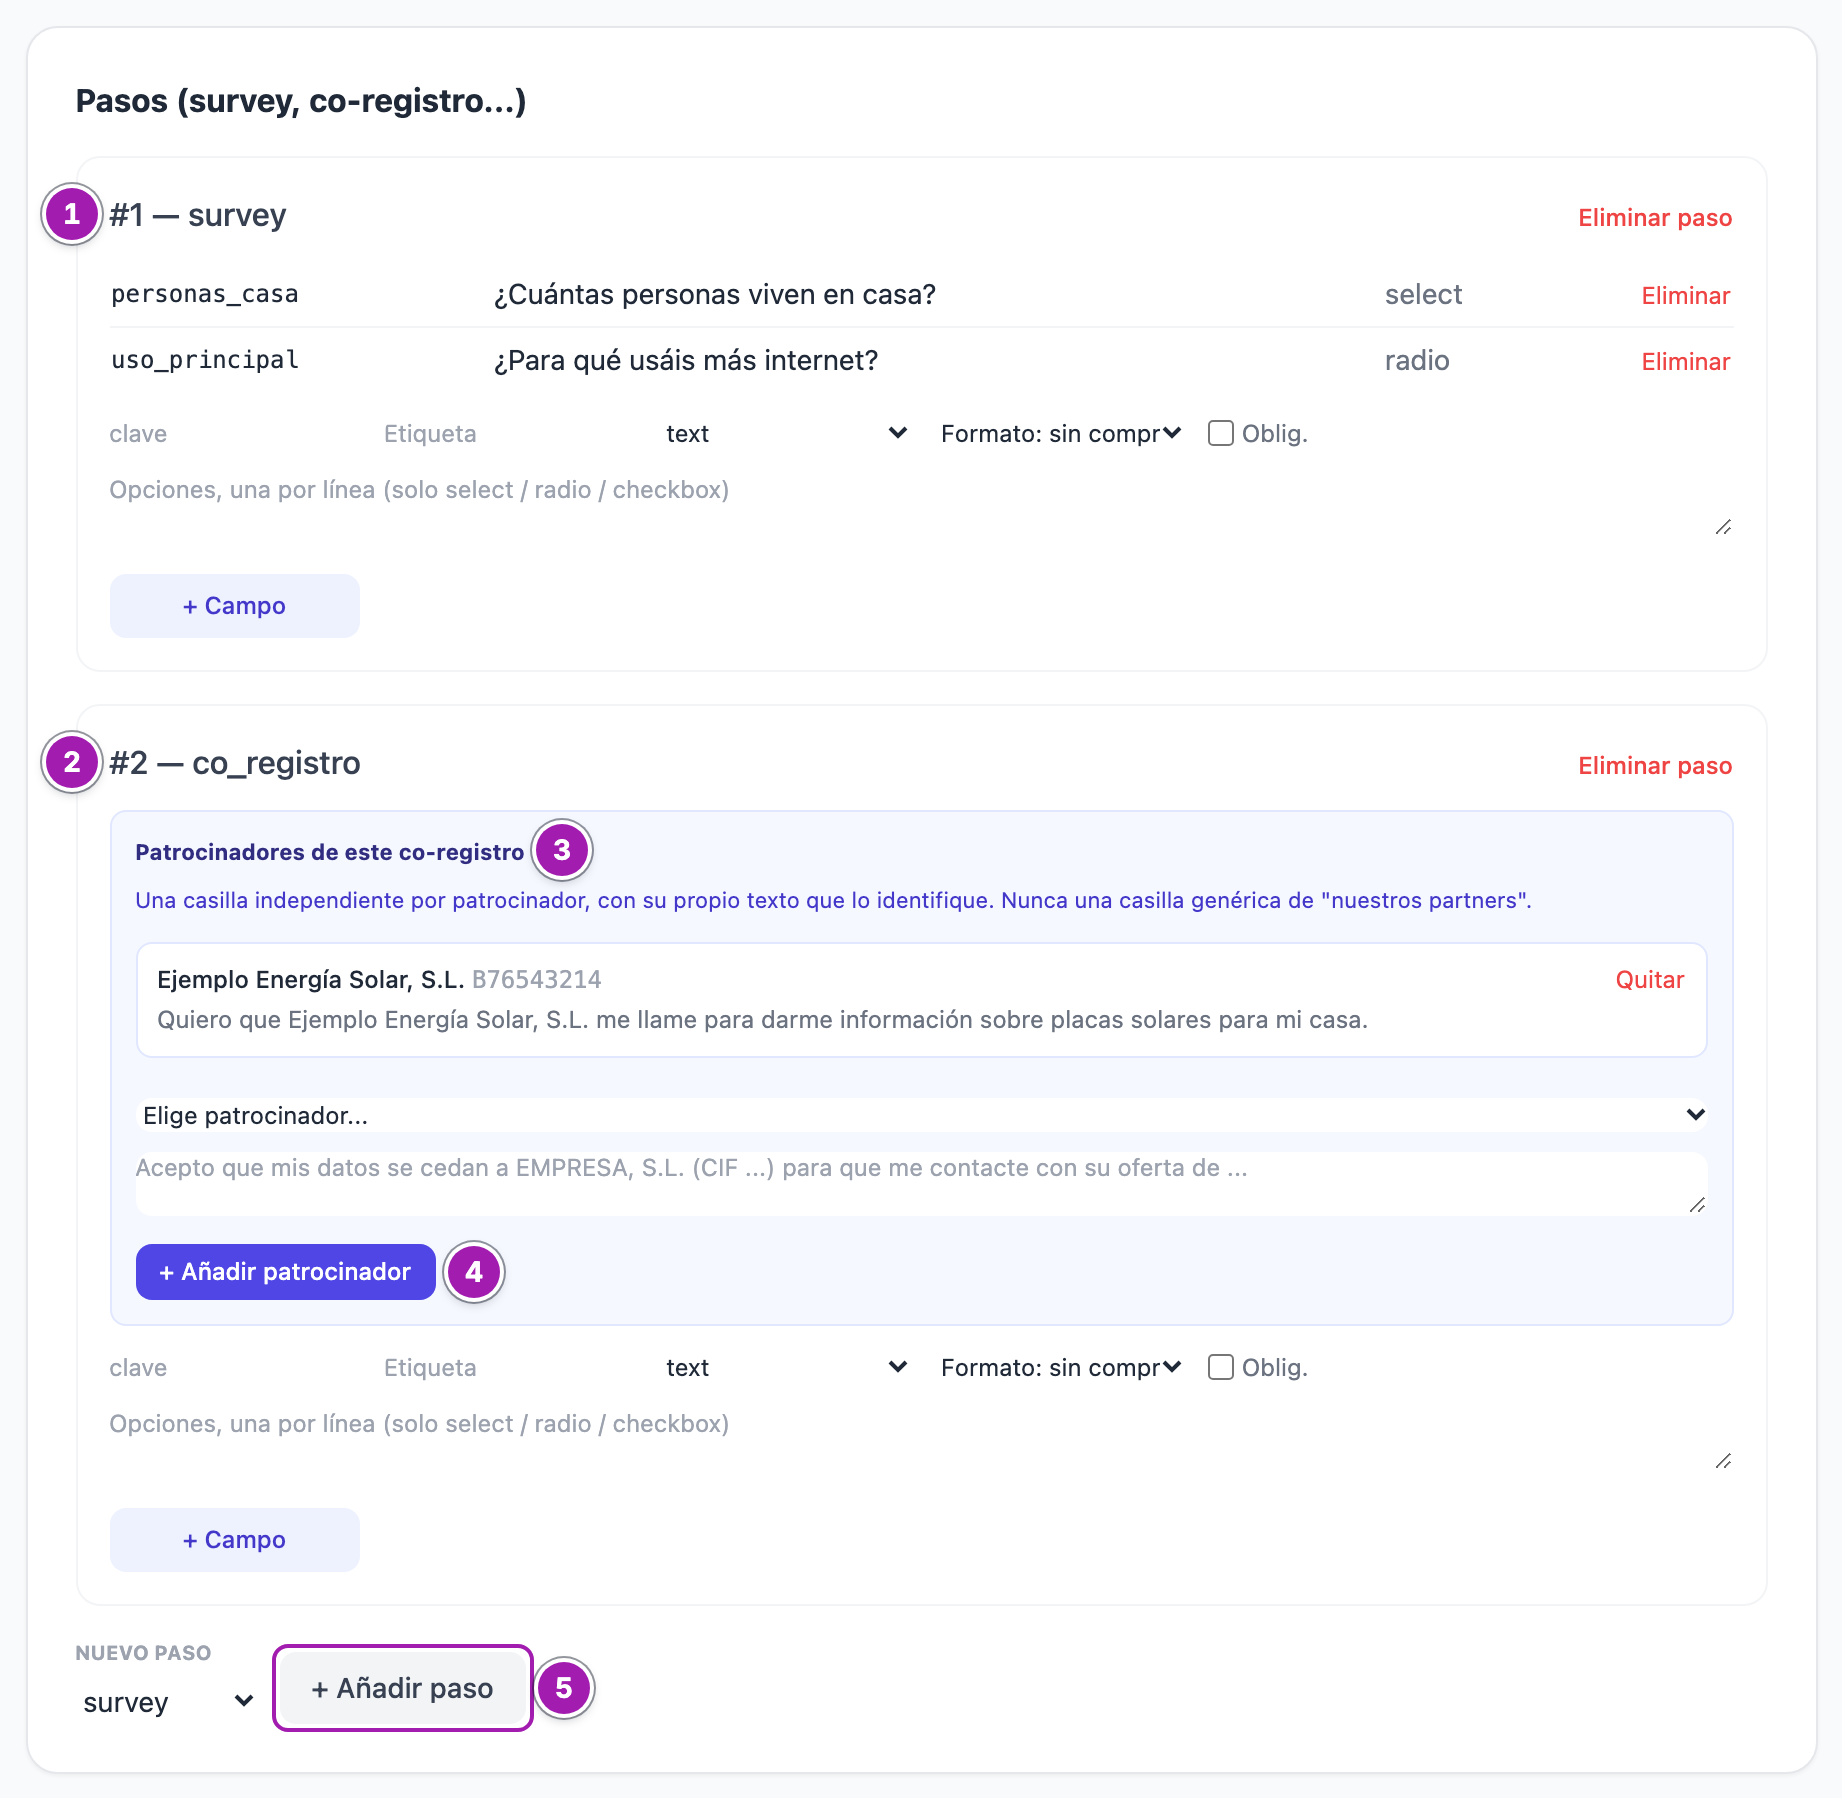Select '¿Para qué usáis más internet?' label
This screenshot has width=1842, height=1798.
686,361
